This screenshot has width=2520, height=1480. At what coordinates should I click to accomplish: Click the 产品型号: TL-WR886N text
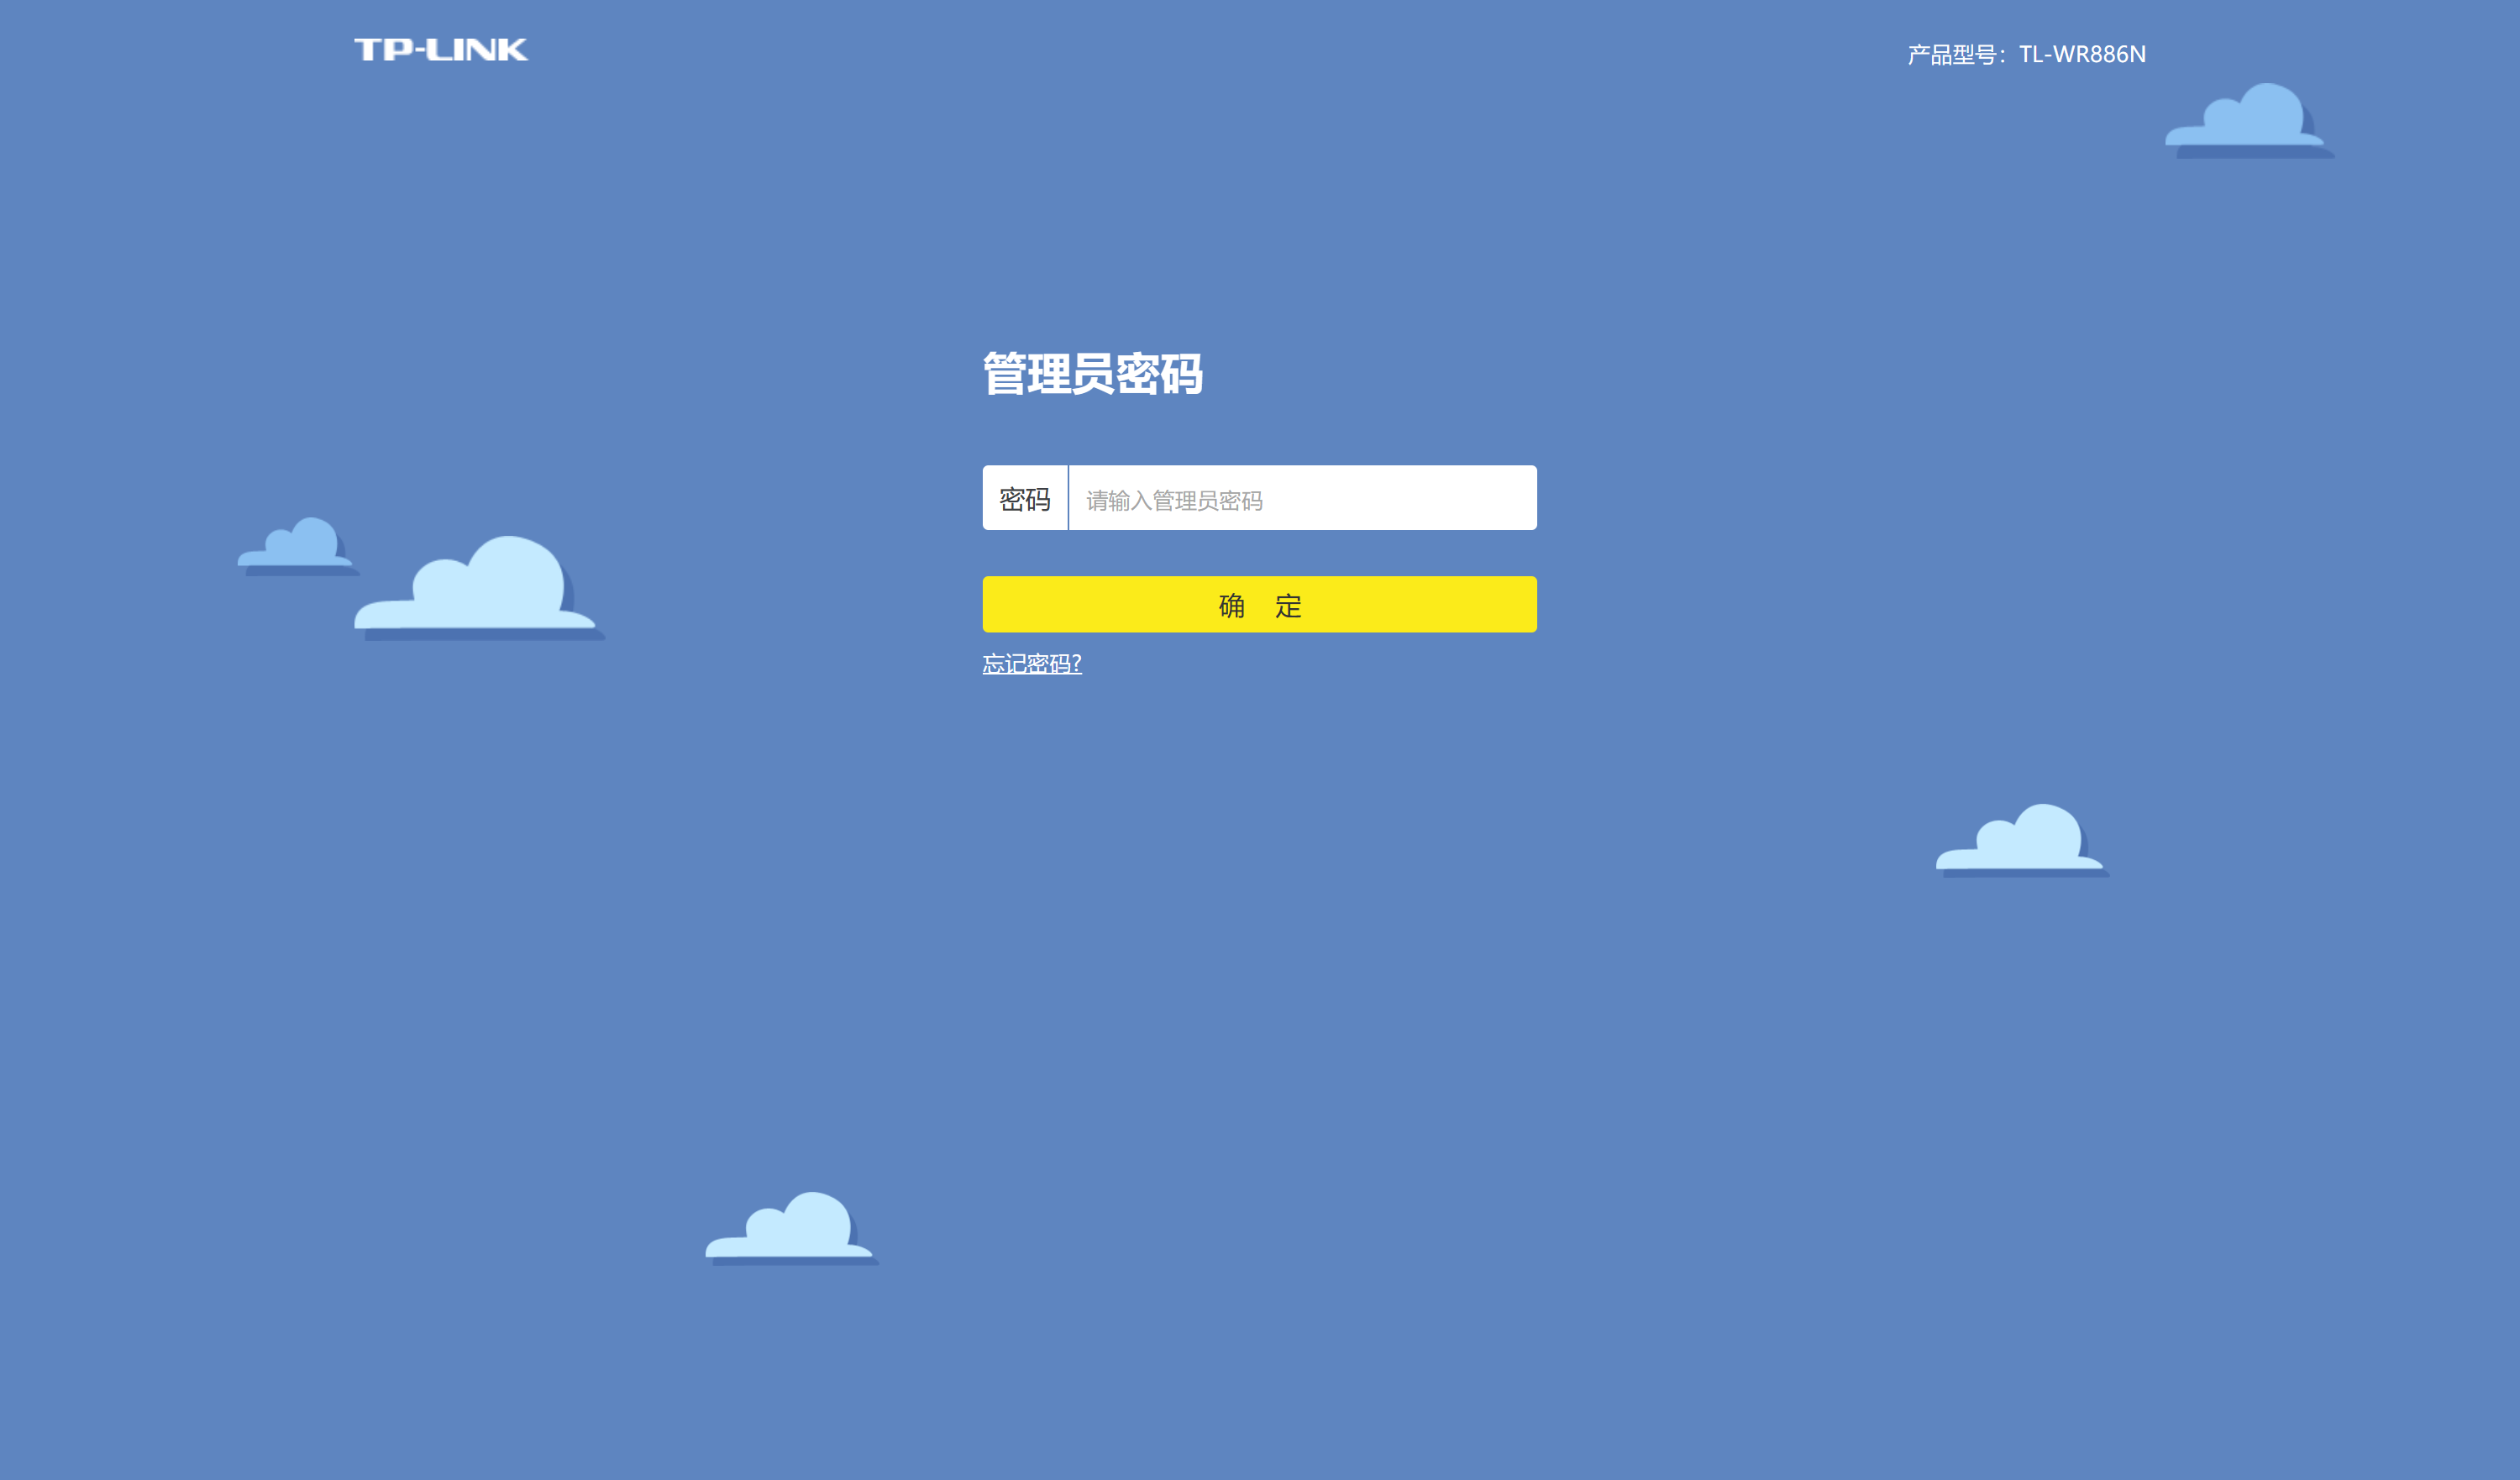tap(2026, 54)
